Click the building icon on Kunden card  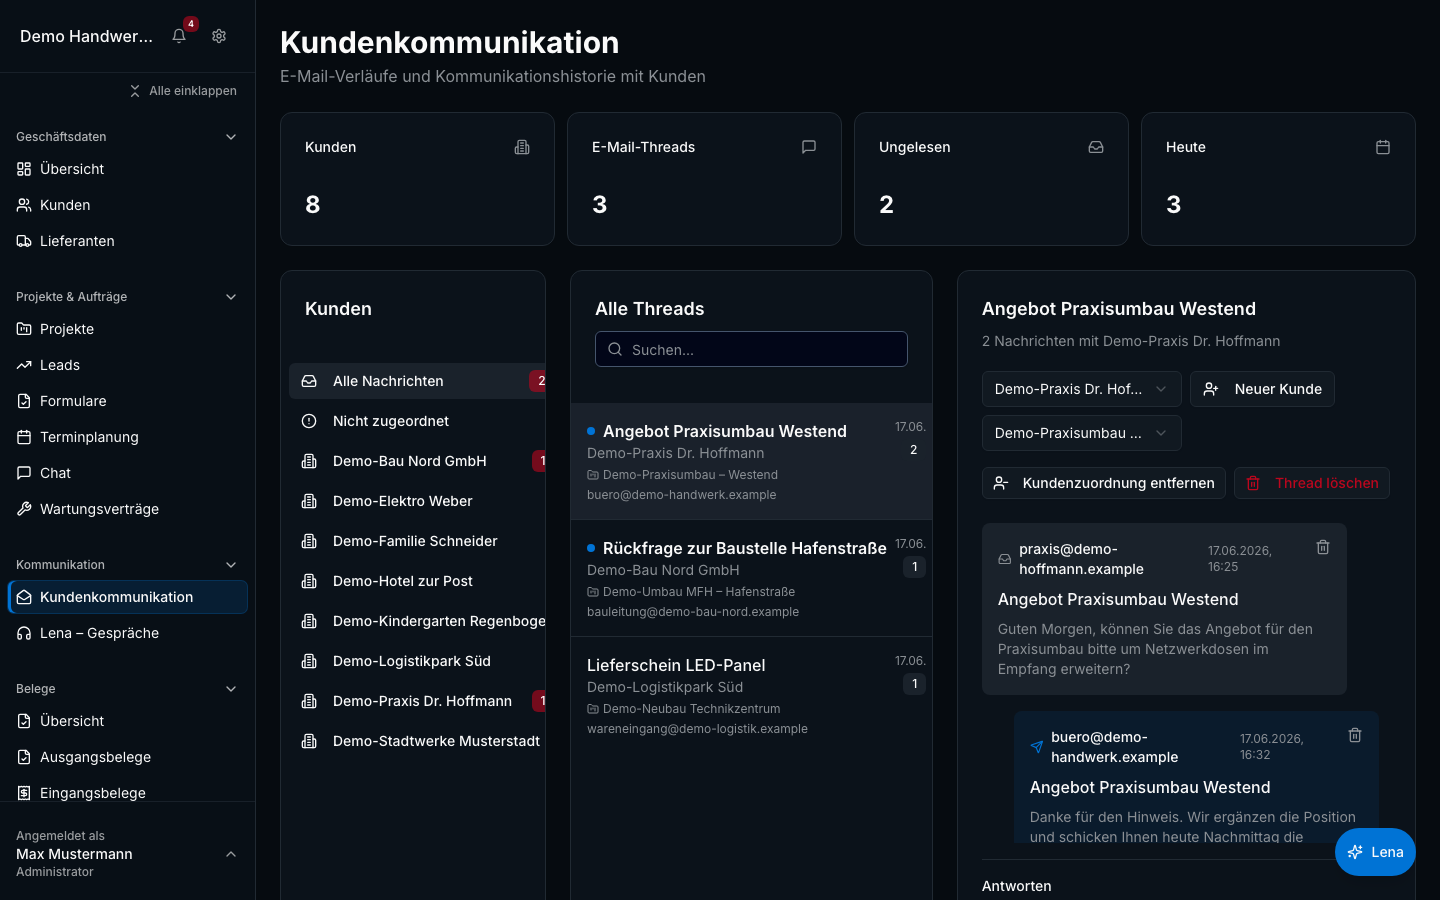(x=522, y=147)
